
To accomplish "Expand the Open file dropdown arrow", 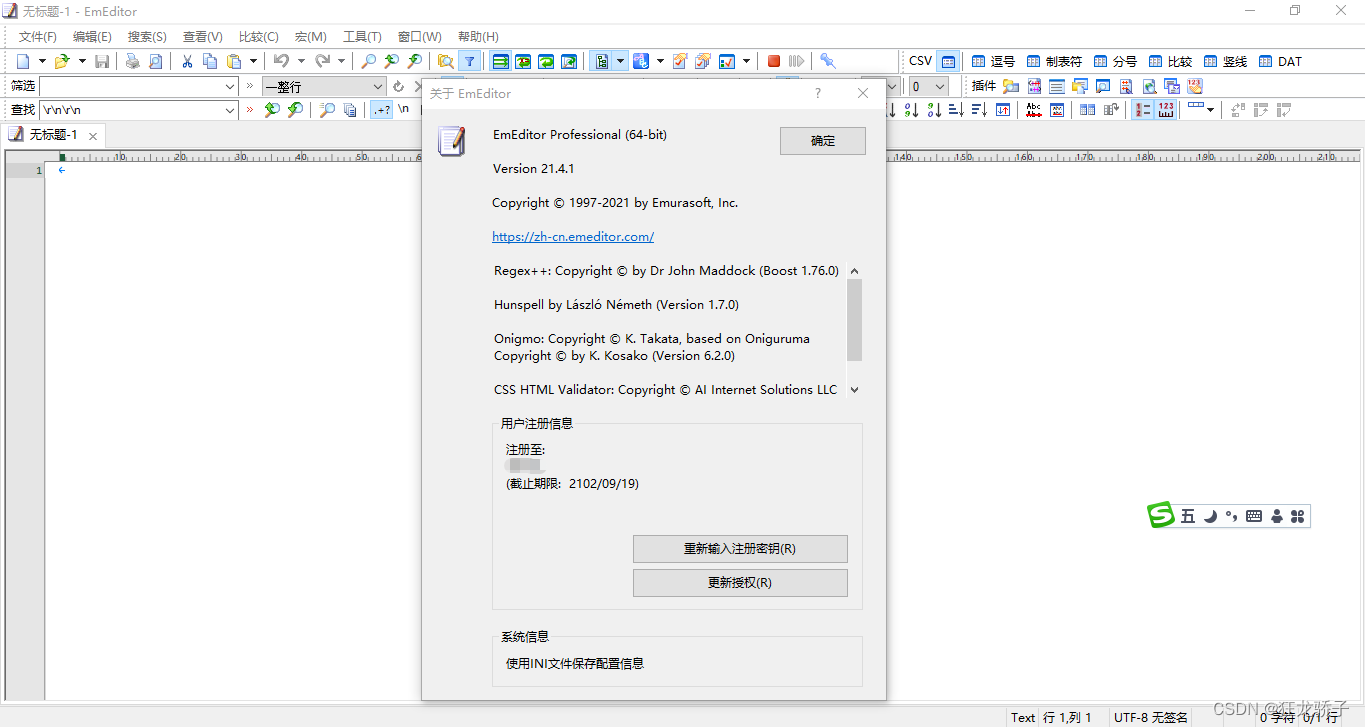I will (x=82, y=62).
